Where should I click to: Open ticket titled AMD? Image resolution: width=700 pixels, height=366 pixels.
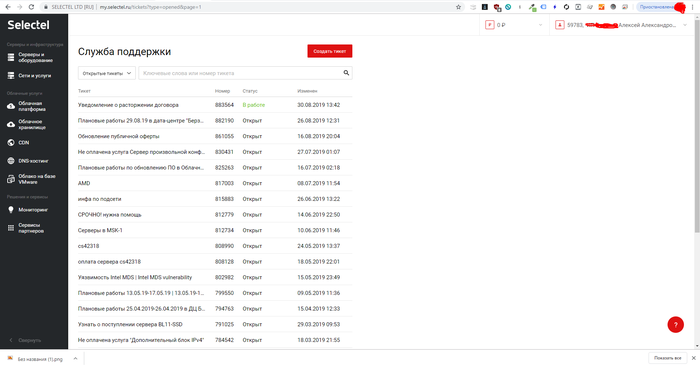[x=84, y=183]
